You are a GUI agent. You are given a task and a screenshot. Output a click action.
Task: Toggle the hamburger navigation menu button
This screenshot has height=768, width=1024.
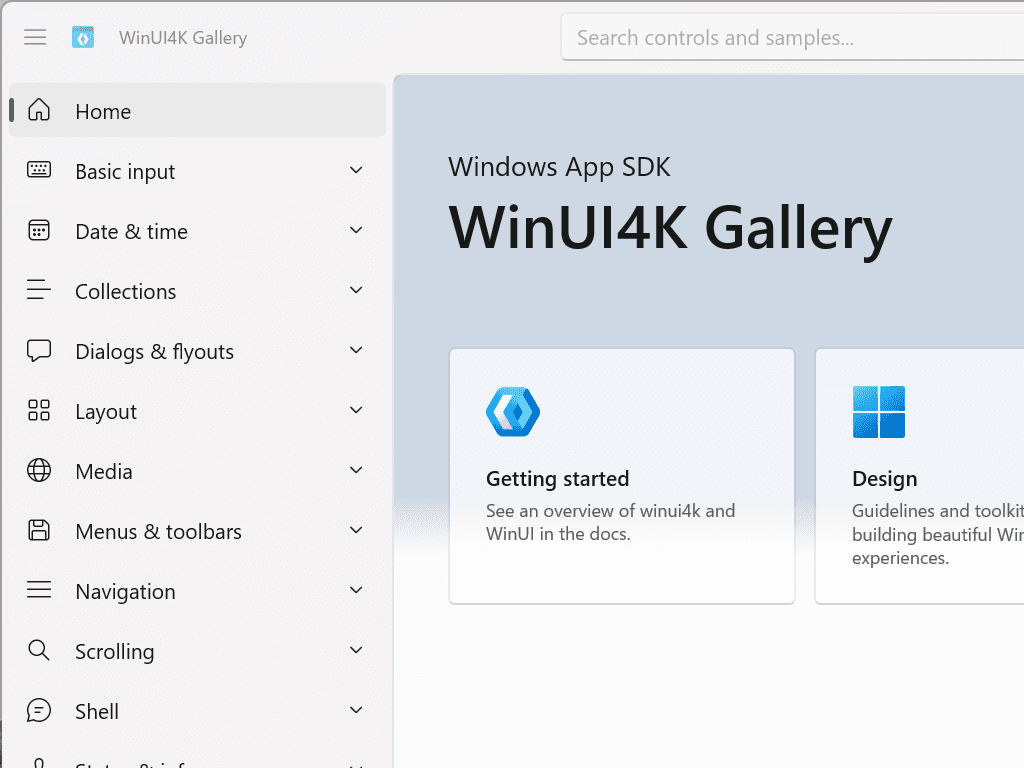[35, 37]
